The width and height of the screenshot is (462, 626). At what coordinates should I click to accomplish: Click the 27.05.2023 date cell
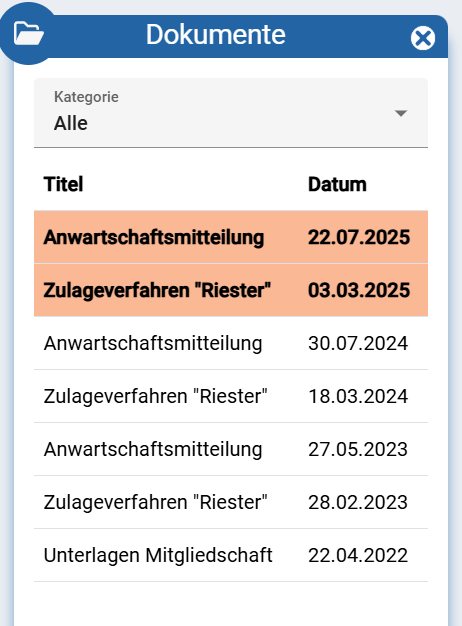358,449
